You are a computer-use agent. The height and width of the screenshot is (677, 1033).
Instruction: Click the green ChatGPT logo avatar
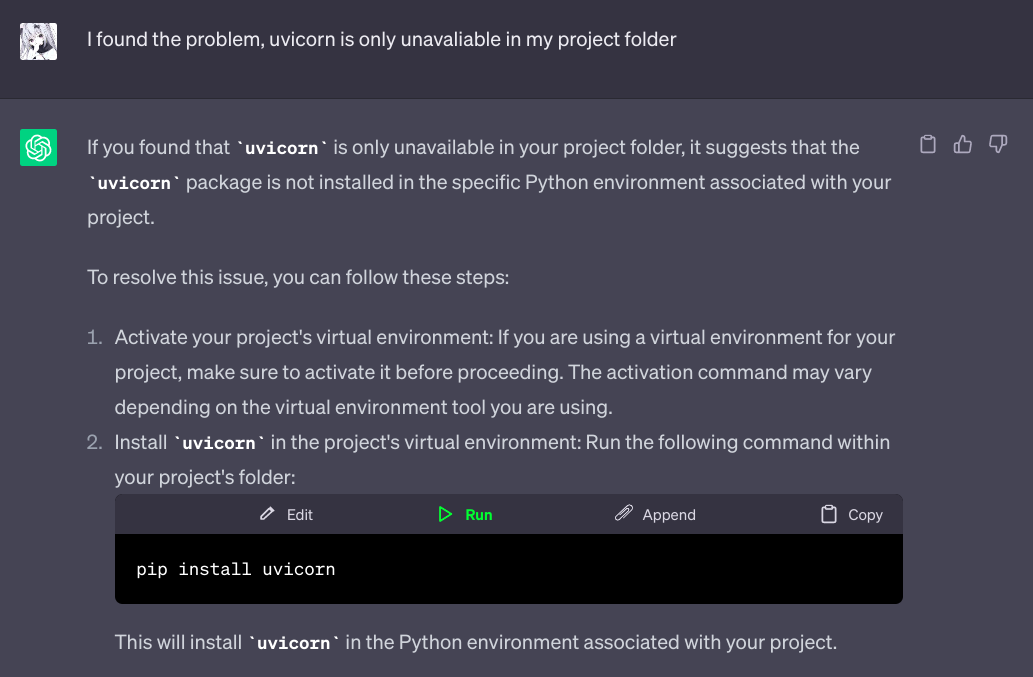pos(38,148)
